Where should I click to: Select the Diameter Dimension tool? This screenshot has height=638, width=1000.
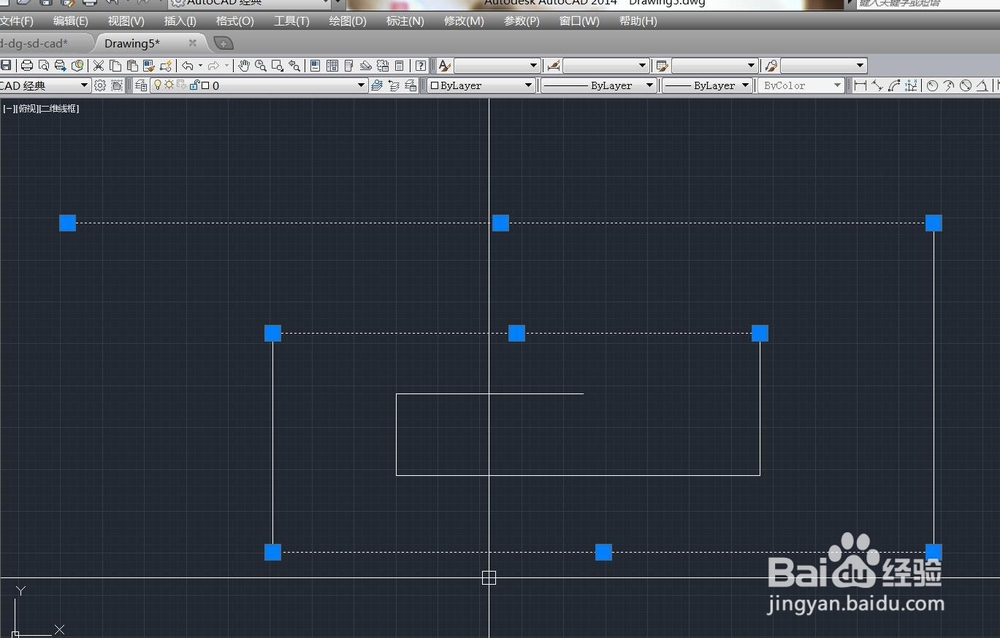pos(966,85)
